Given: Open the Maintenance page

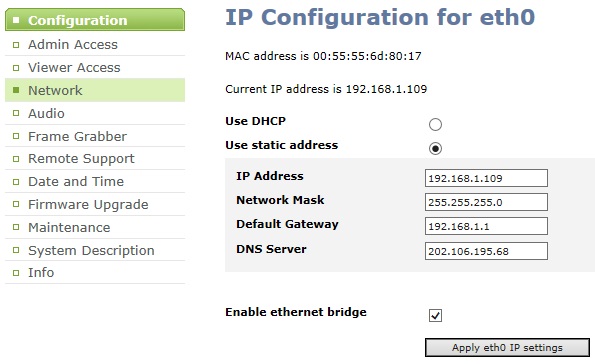Looking at the screenshot, I should (x=95, y=227).
